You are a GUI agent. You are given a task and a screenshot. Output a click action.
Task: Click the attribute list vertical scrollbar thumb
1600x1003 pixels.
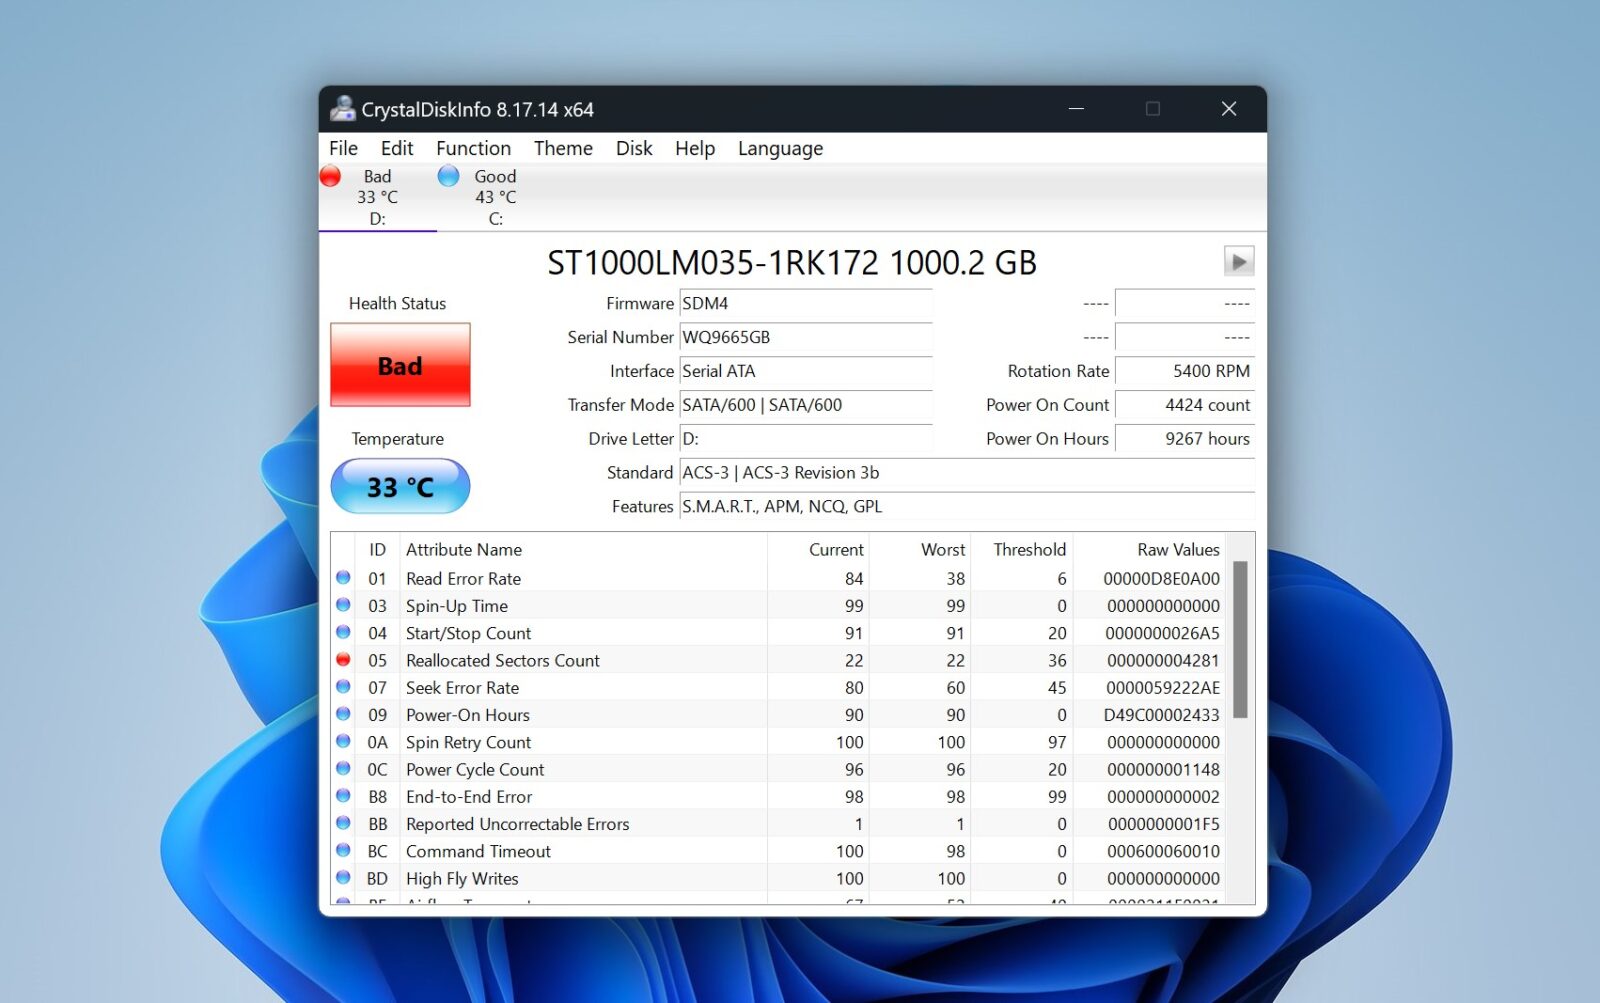[1240, 640]
